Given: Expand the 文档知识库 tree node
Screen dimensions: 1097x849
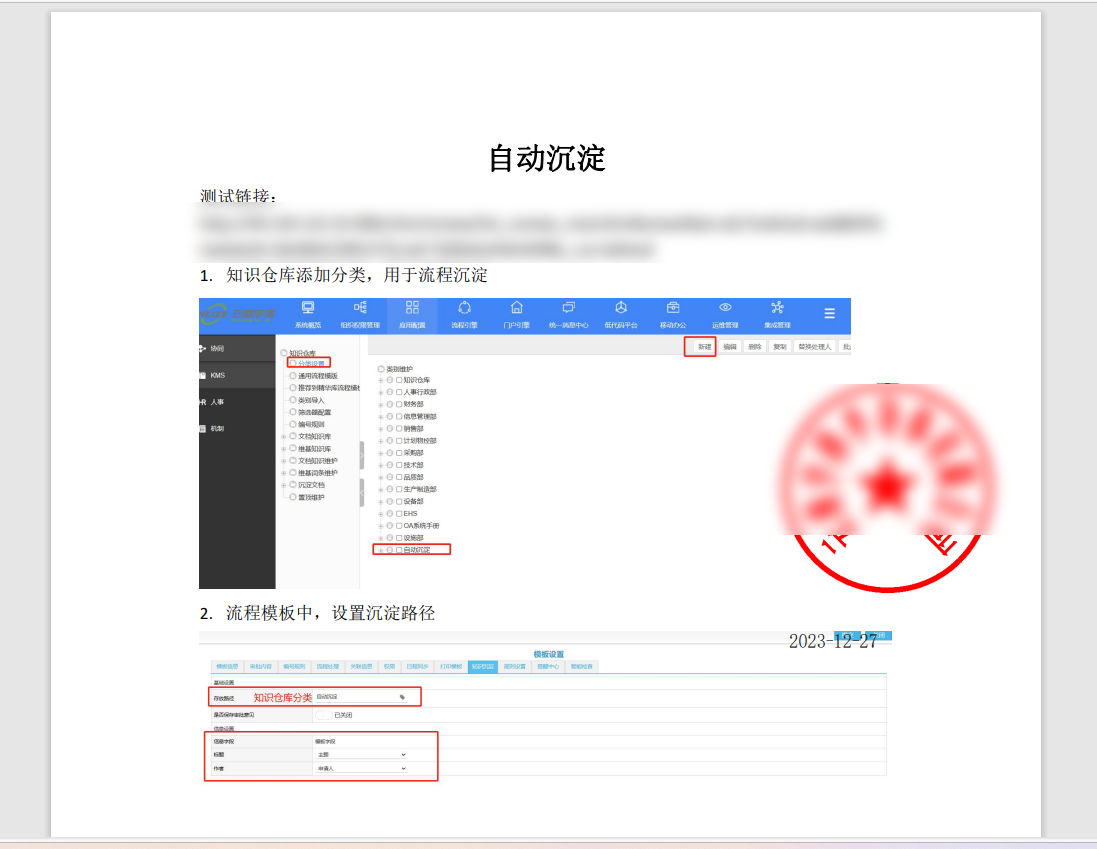Looking at the screenshot, I should 284,437.
